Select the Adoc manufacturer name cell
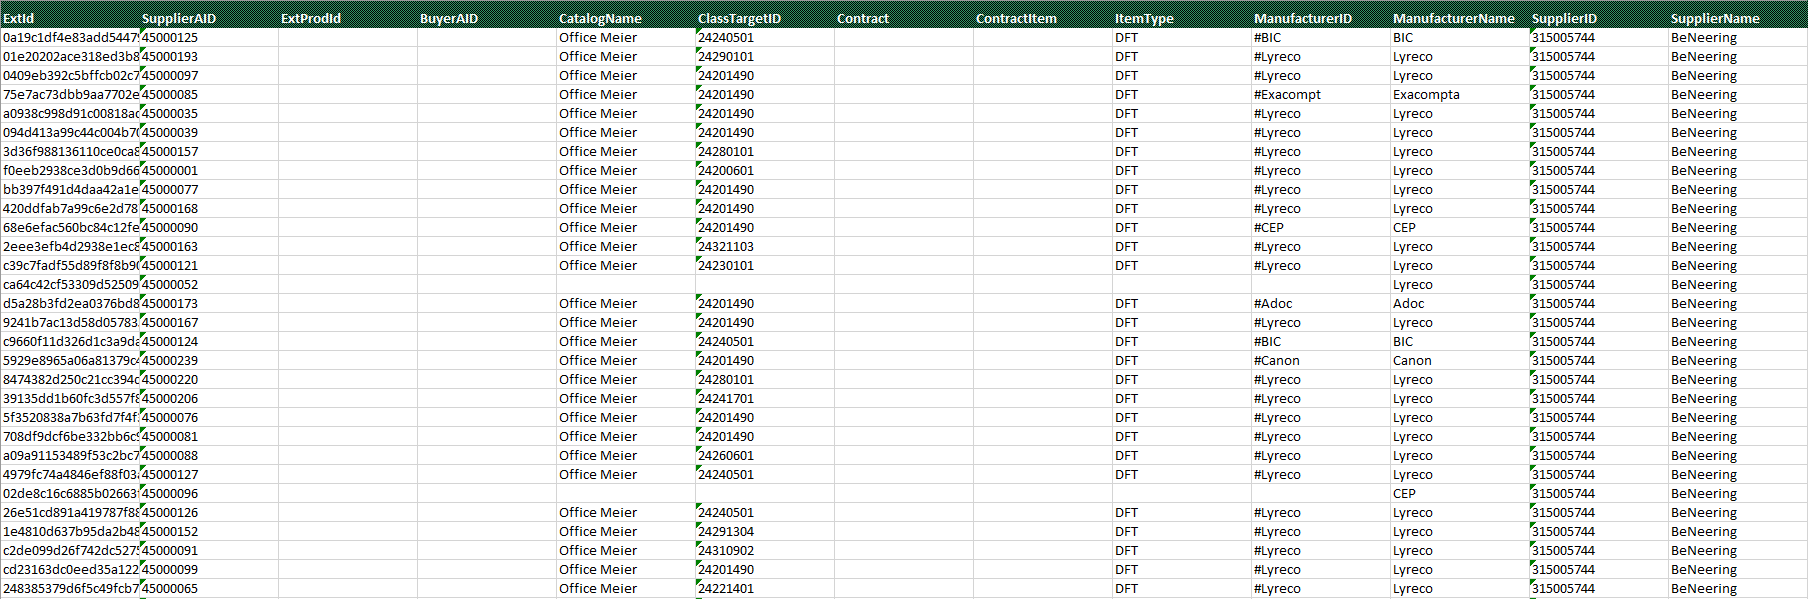This screenshot has height=599, width=1808. click(1408, 304)
